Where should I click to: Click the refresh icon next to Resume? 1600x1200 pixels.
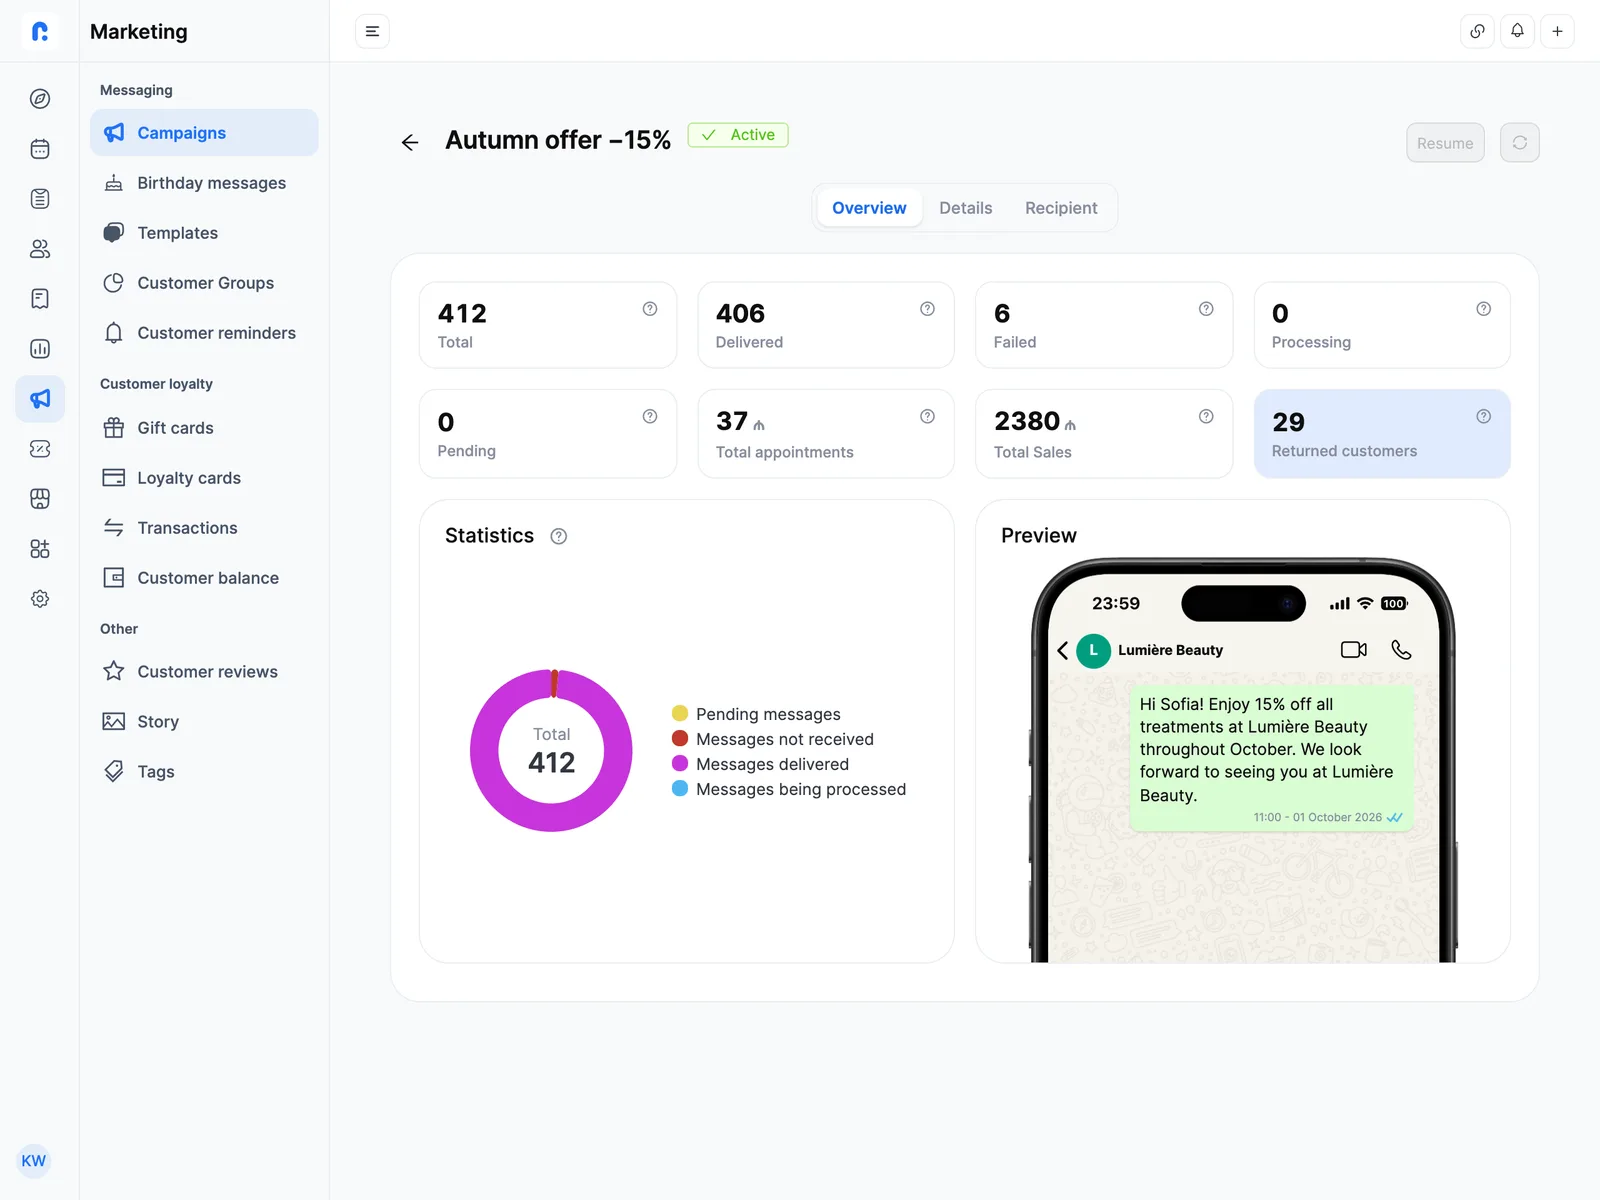(x=1519, y=143)
